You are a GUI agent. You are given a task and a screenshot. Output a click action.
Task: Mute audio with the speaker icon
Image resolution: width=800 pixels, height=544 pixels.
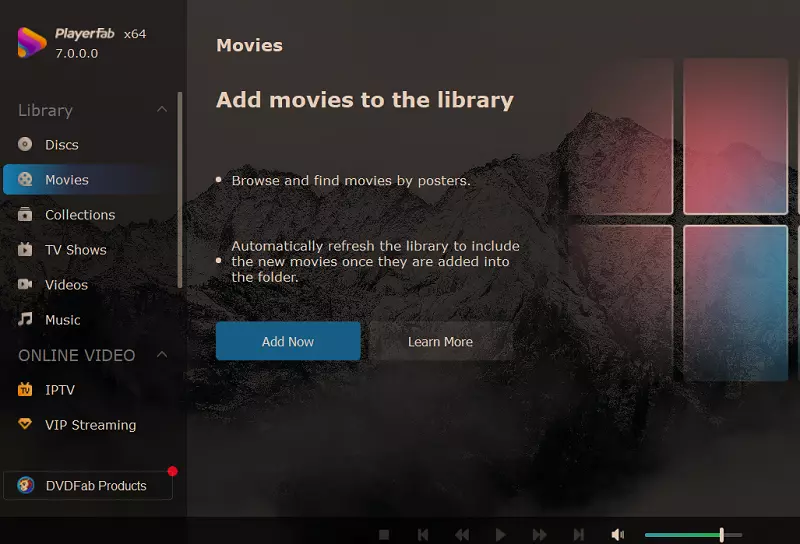coord(618,535)
